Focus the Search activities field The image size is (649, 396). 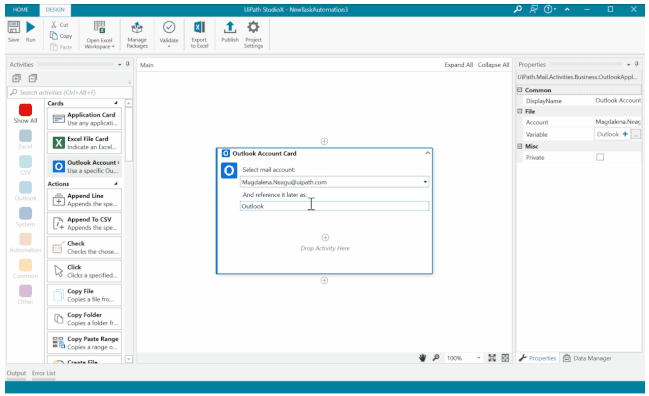click(70, 92)
